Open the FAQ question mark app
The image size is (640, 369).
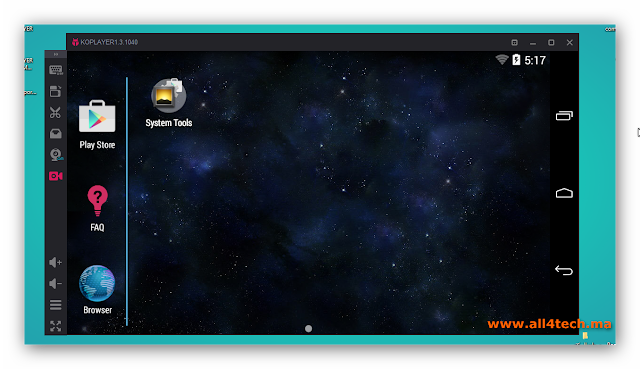point(97,208)
